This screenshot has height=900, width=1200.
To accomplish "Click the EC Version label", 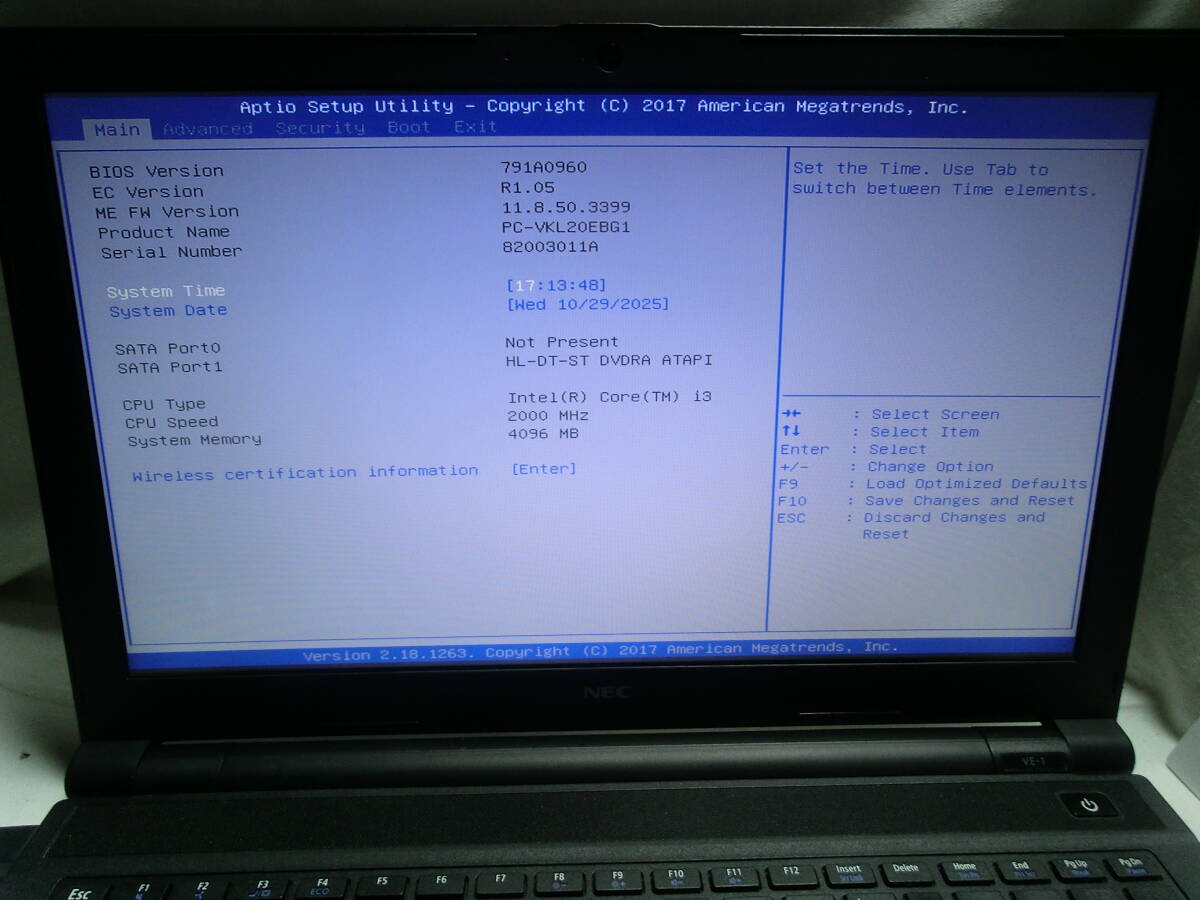I will (147, 192).
